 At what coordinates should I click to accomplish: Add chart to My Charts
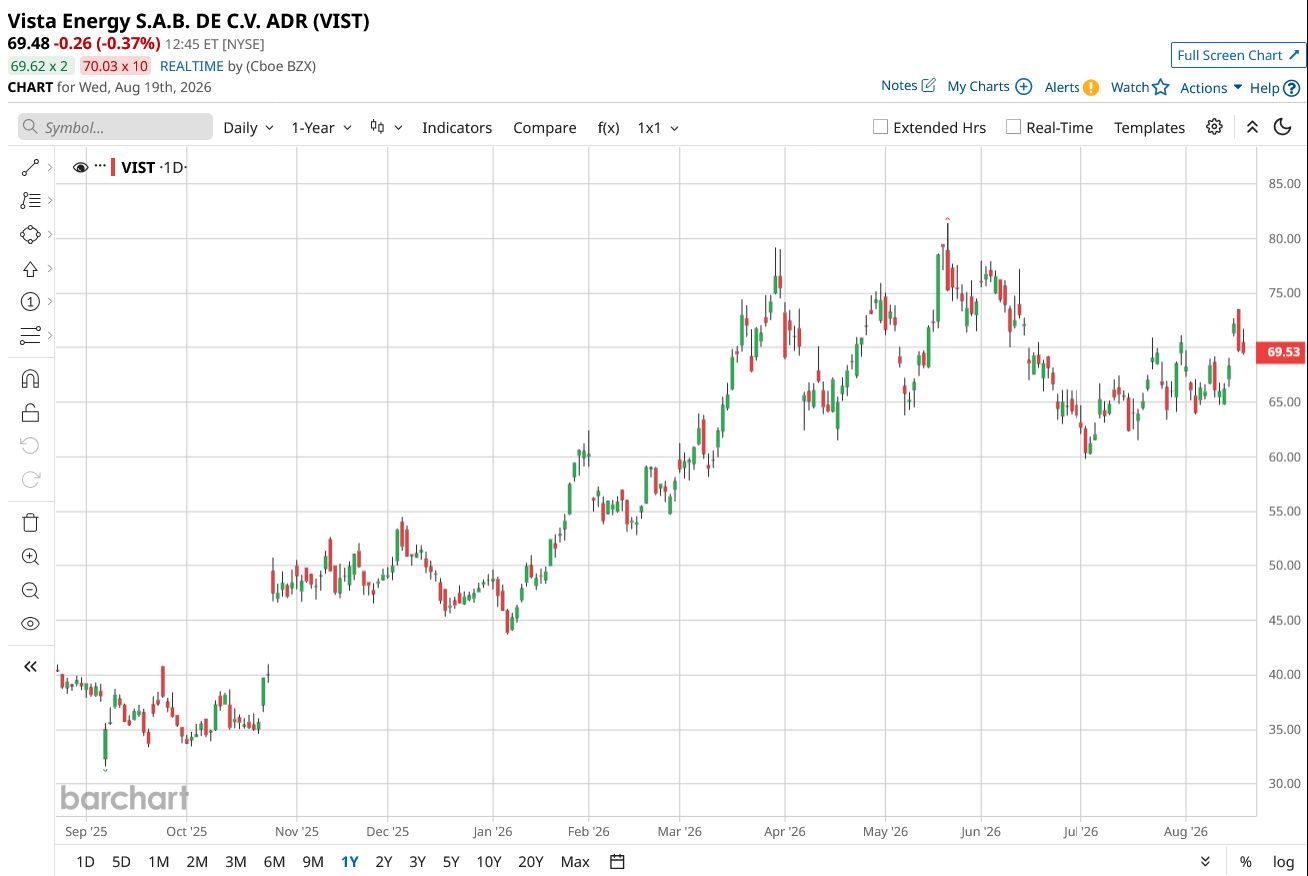click(x=989, y=87)
